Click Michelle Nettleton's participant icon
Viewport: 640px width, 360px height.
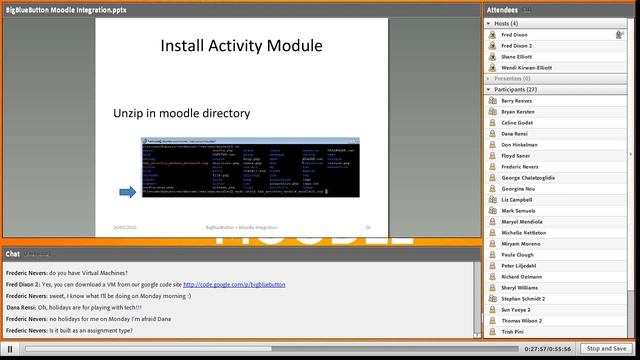point(493,233)
